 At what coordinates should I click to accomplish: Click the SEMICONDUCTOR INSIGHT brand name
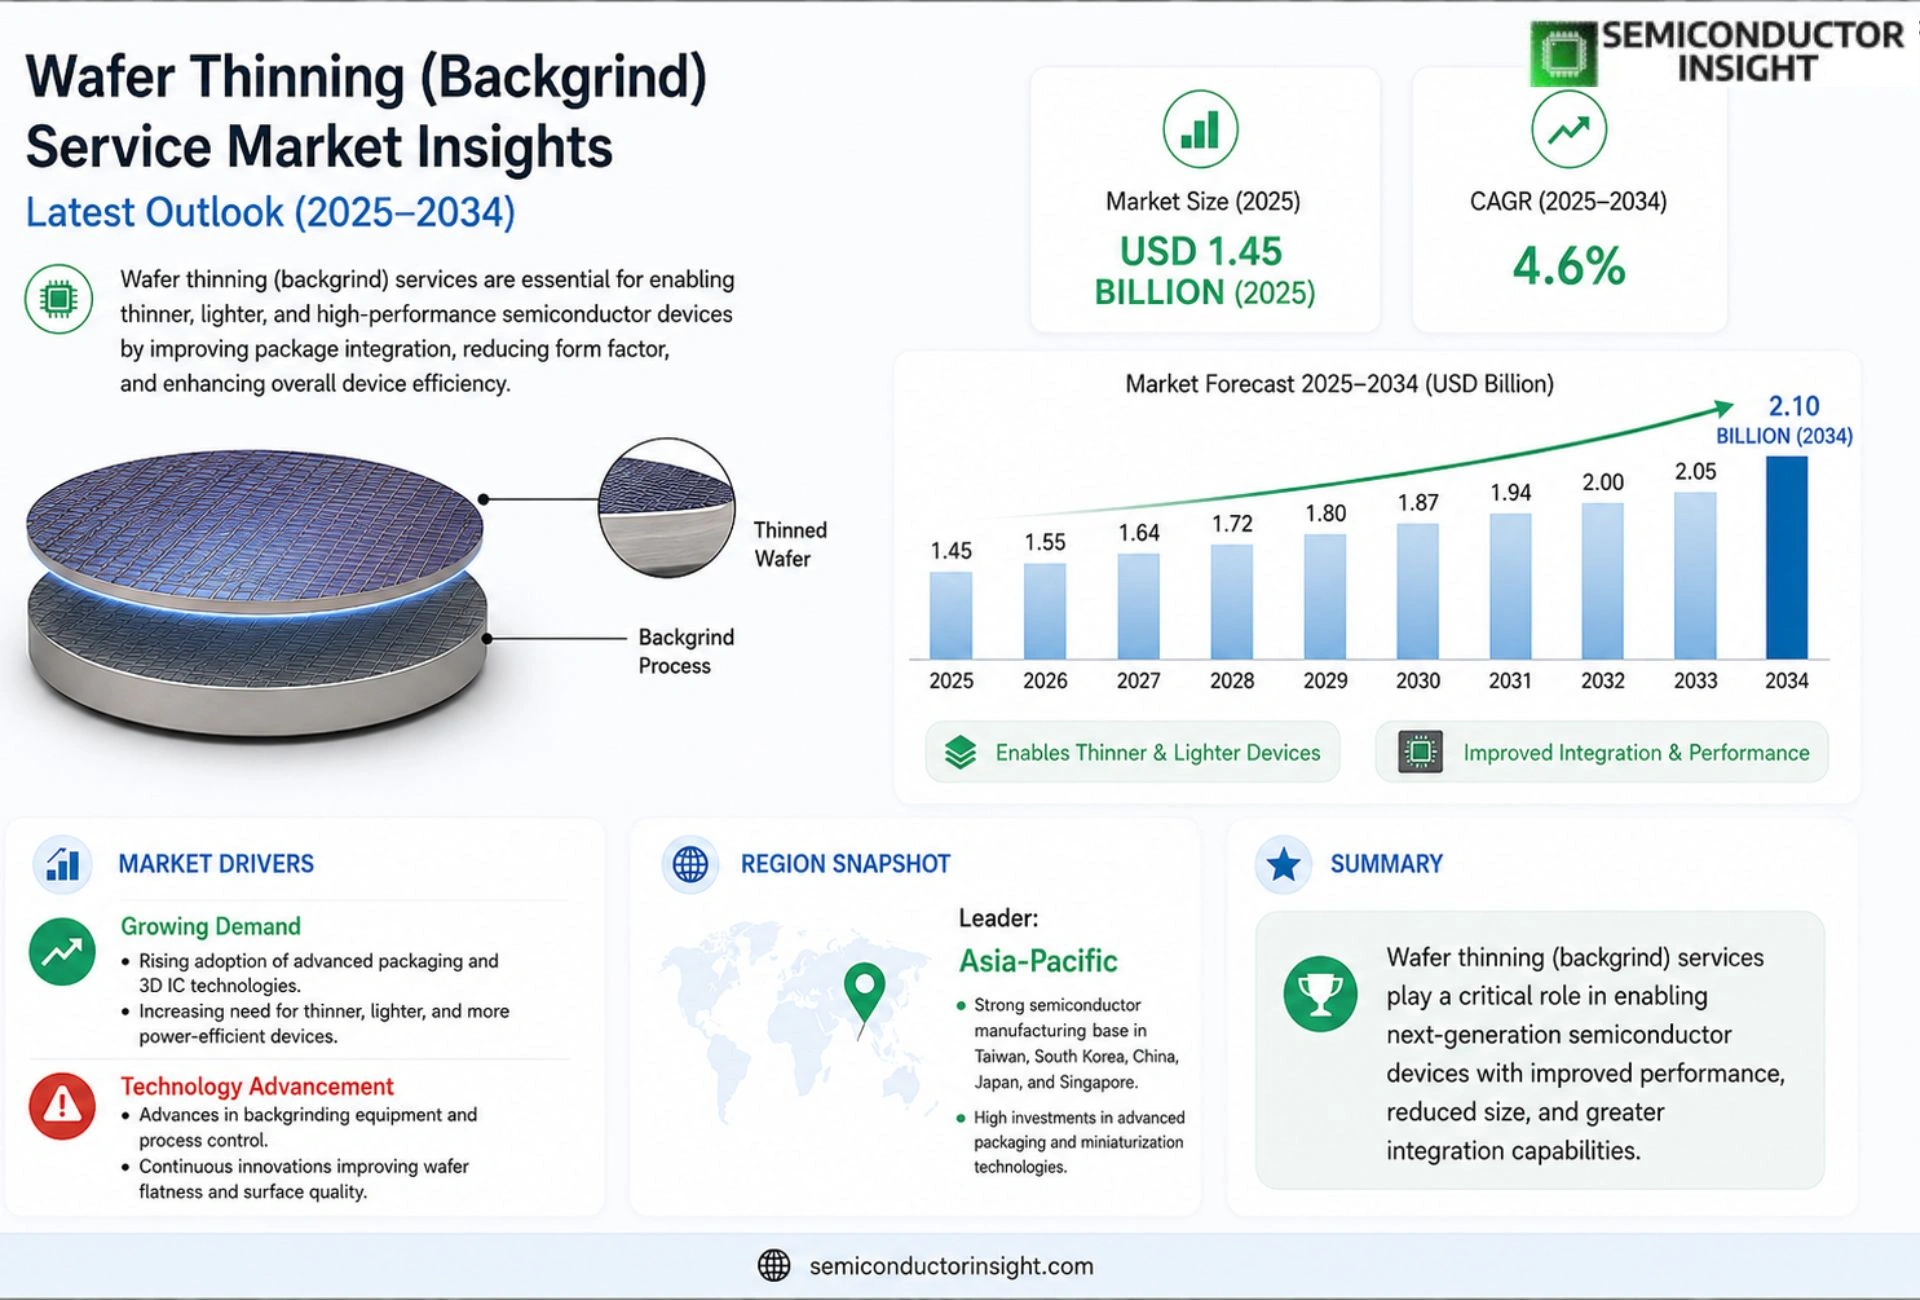coord(1753,52)
